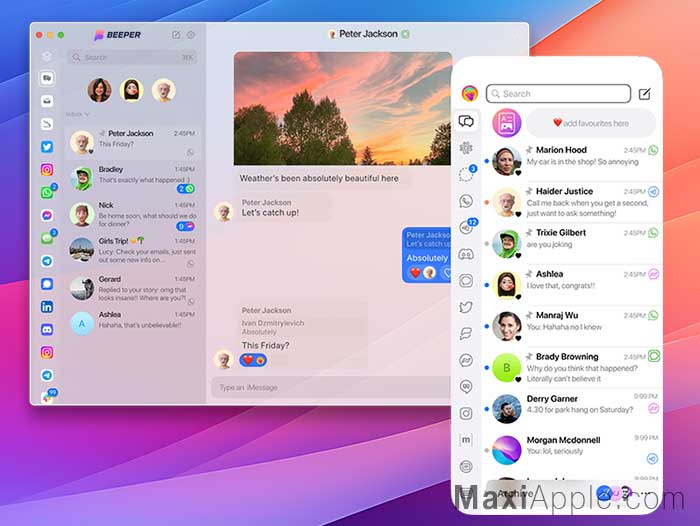Open the first favourite avatar with dark hair

100,90
